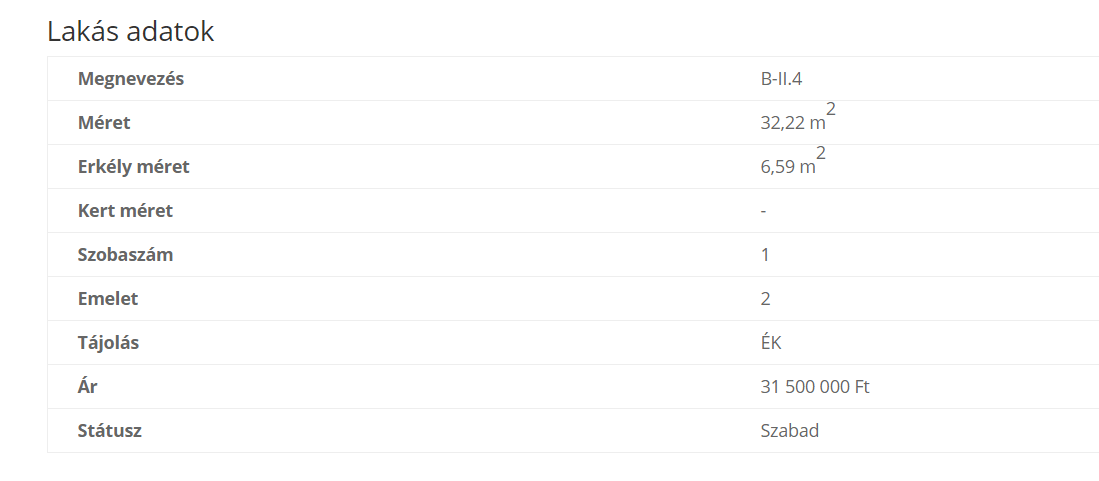Click the superscript 2 beside 32,22 m
The height and width of the screenshot is (481, 1099).
[831, 109]
